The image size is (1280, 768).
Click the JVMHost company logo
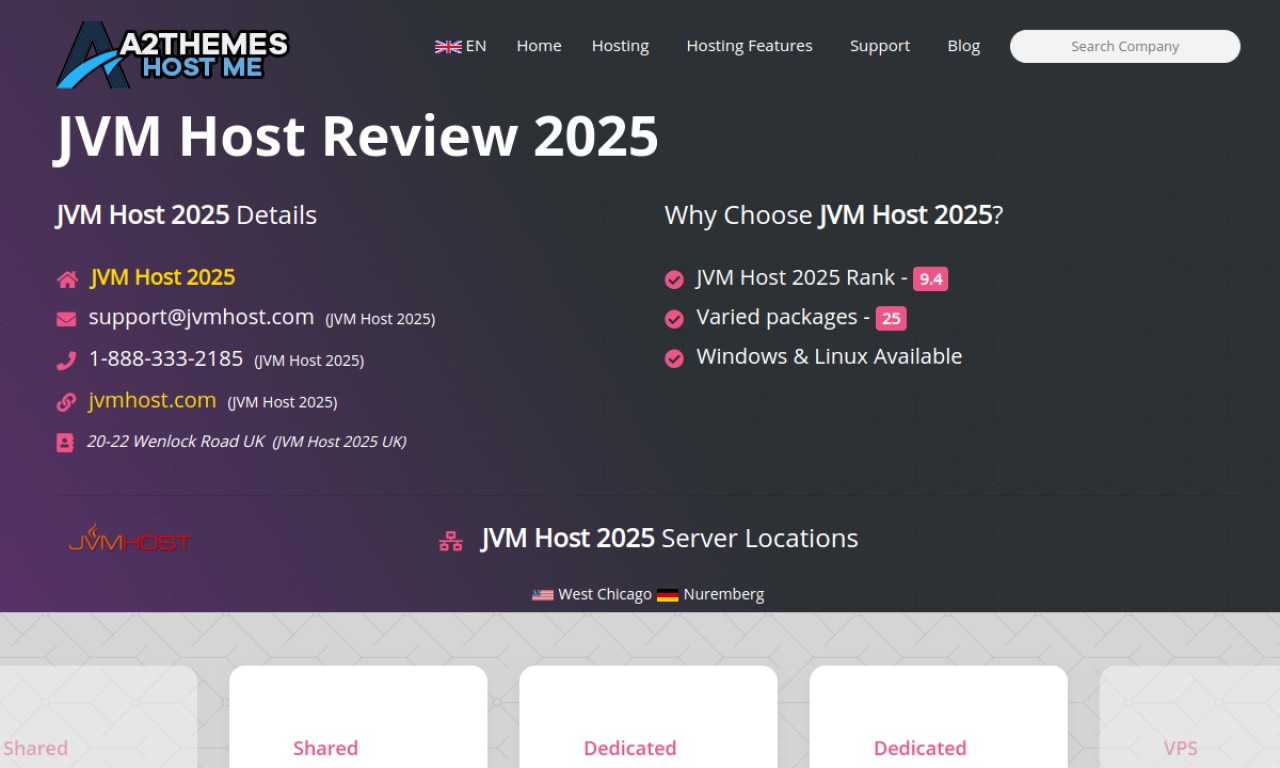point(129,538)
